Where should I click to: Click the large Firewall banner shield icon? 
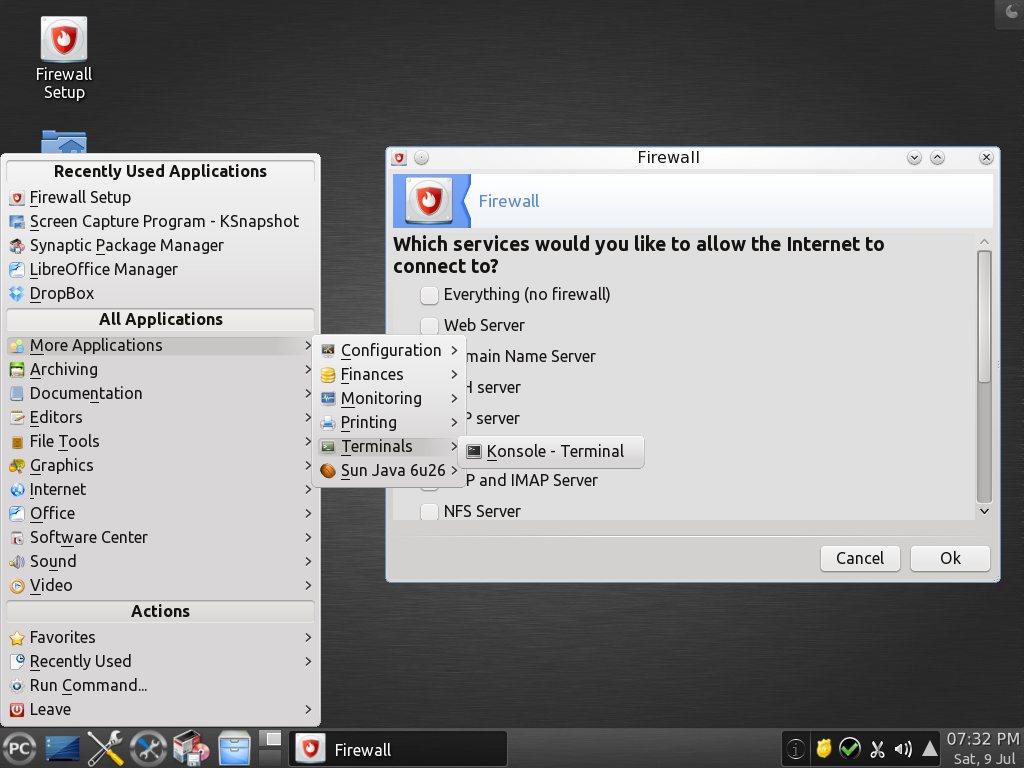tap(429, 200)
